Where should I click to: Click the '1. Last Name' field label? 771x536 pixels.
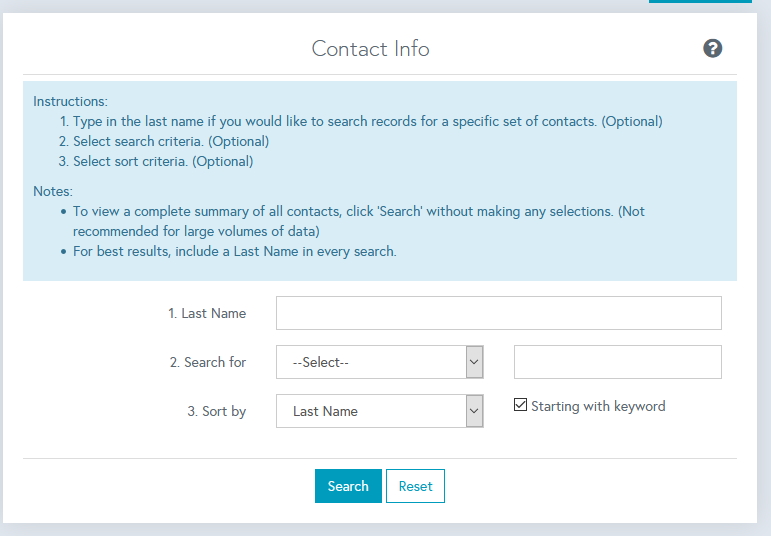pos(207,313)
